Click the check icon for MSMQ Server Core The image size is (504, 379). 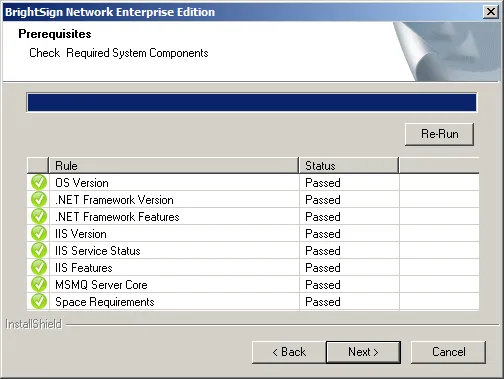coord(39,285)
